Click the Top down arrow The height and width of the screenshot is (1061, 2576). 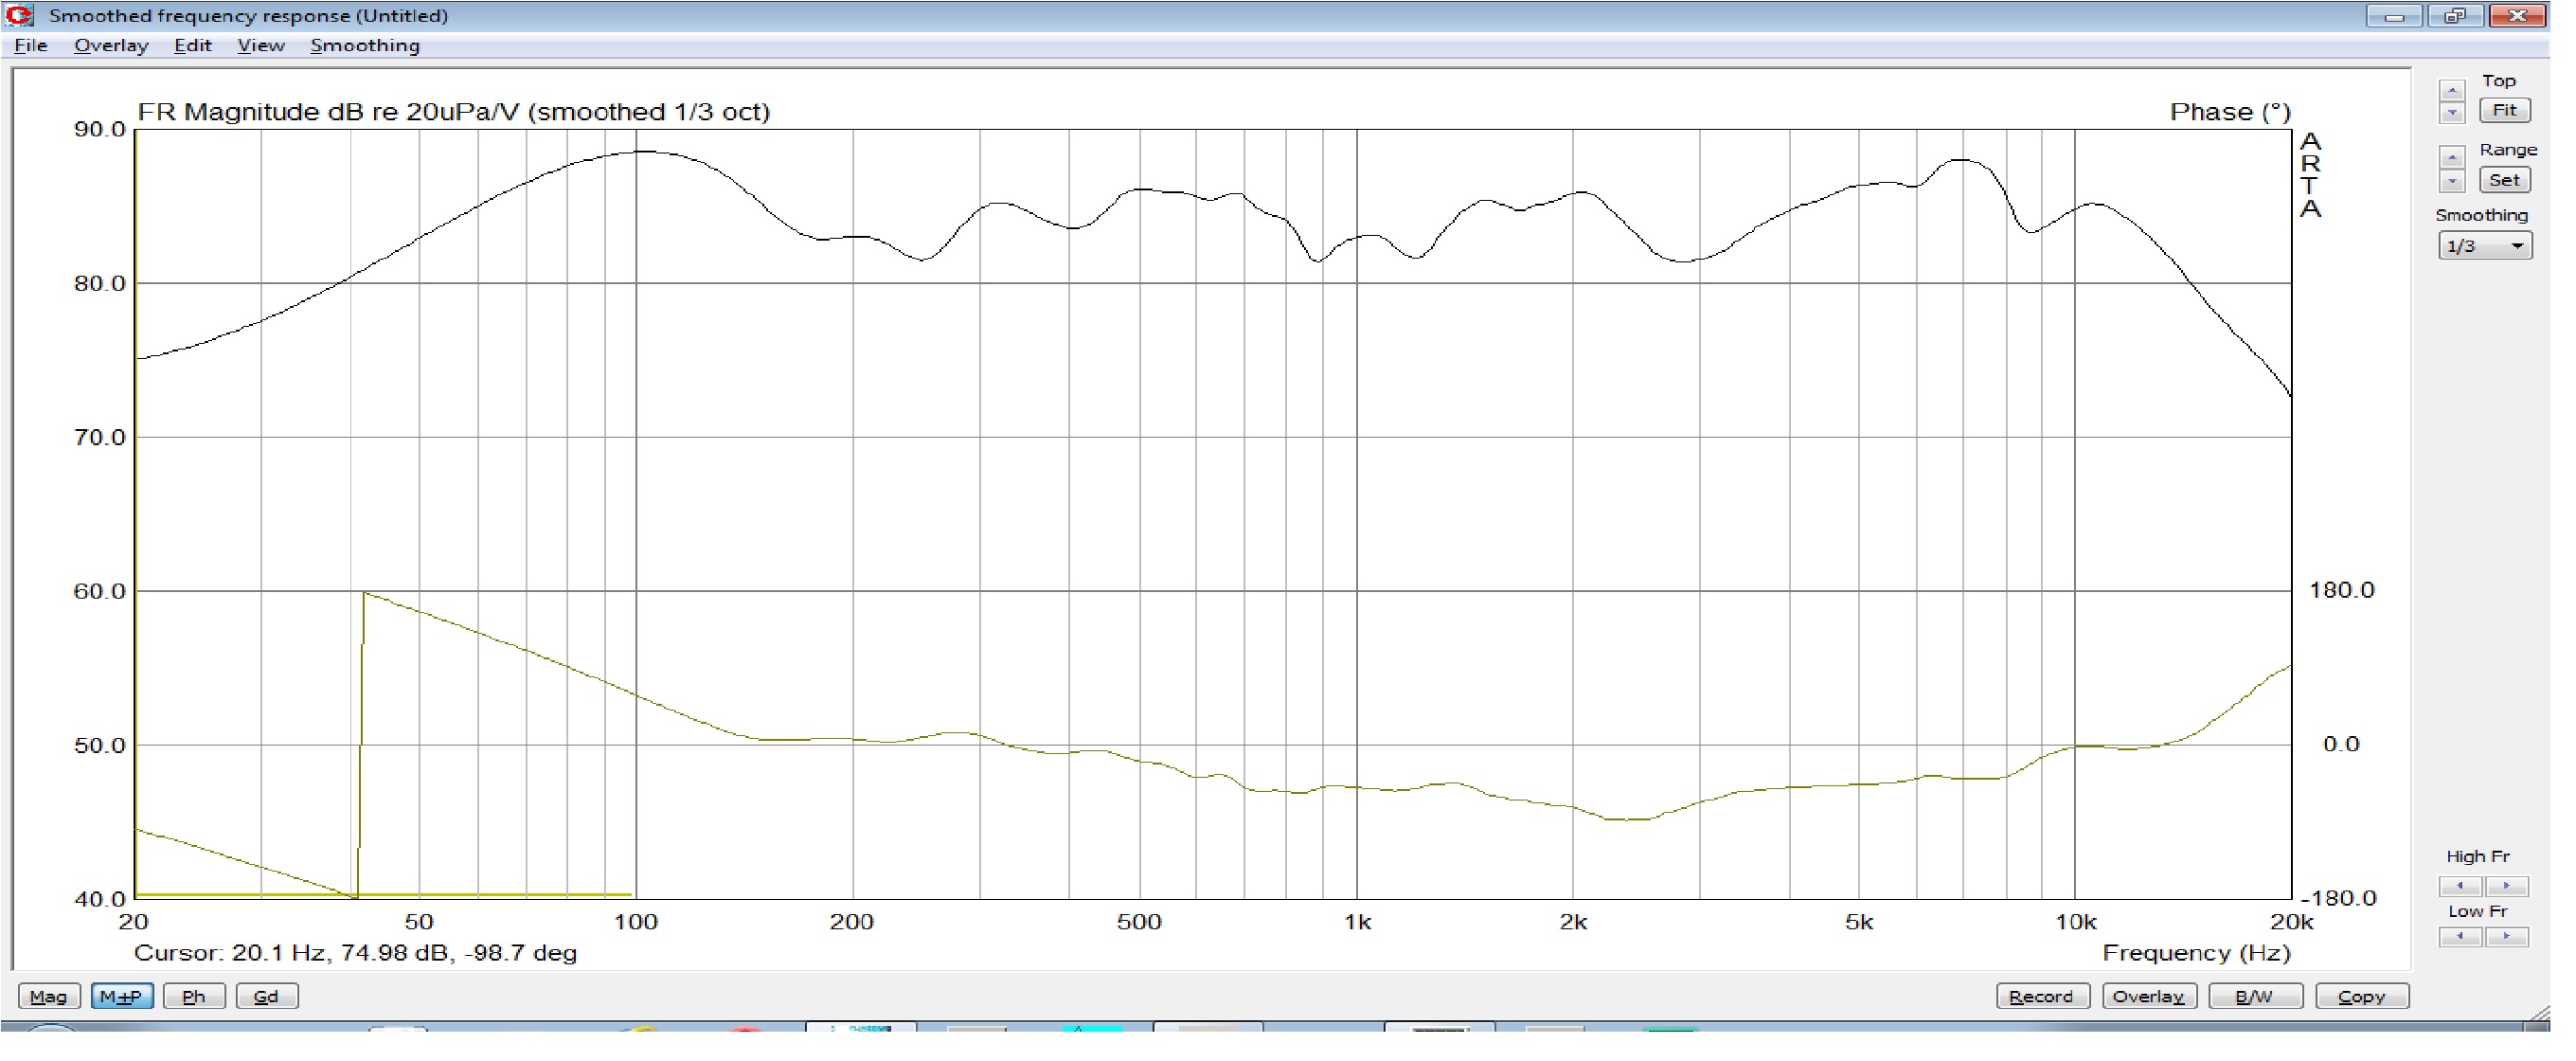coord(2451,113)
